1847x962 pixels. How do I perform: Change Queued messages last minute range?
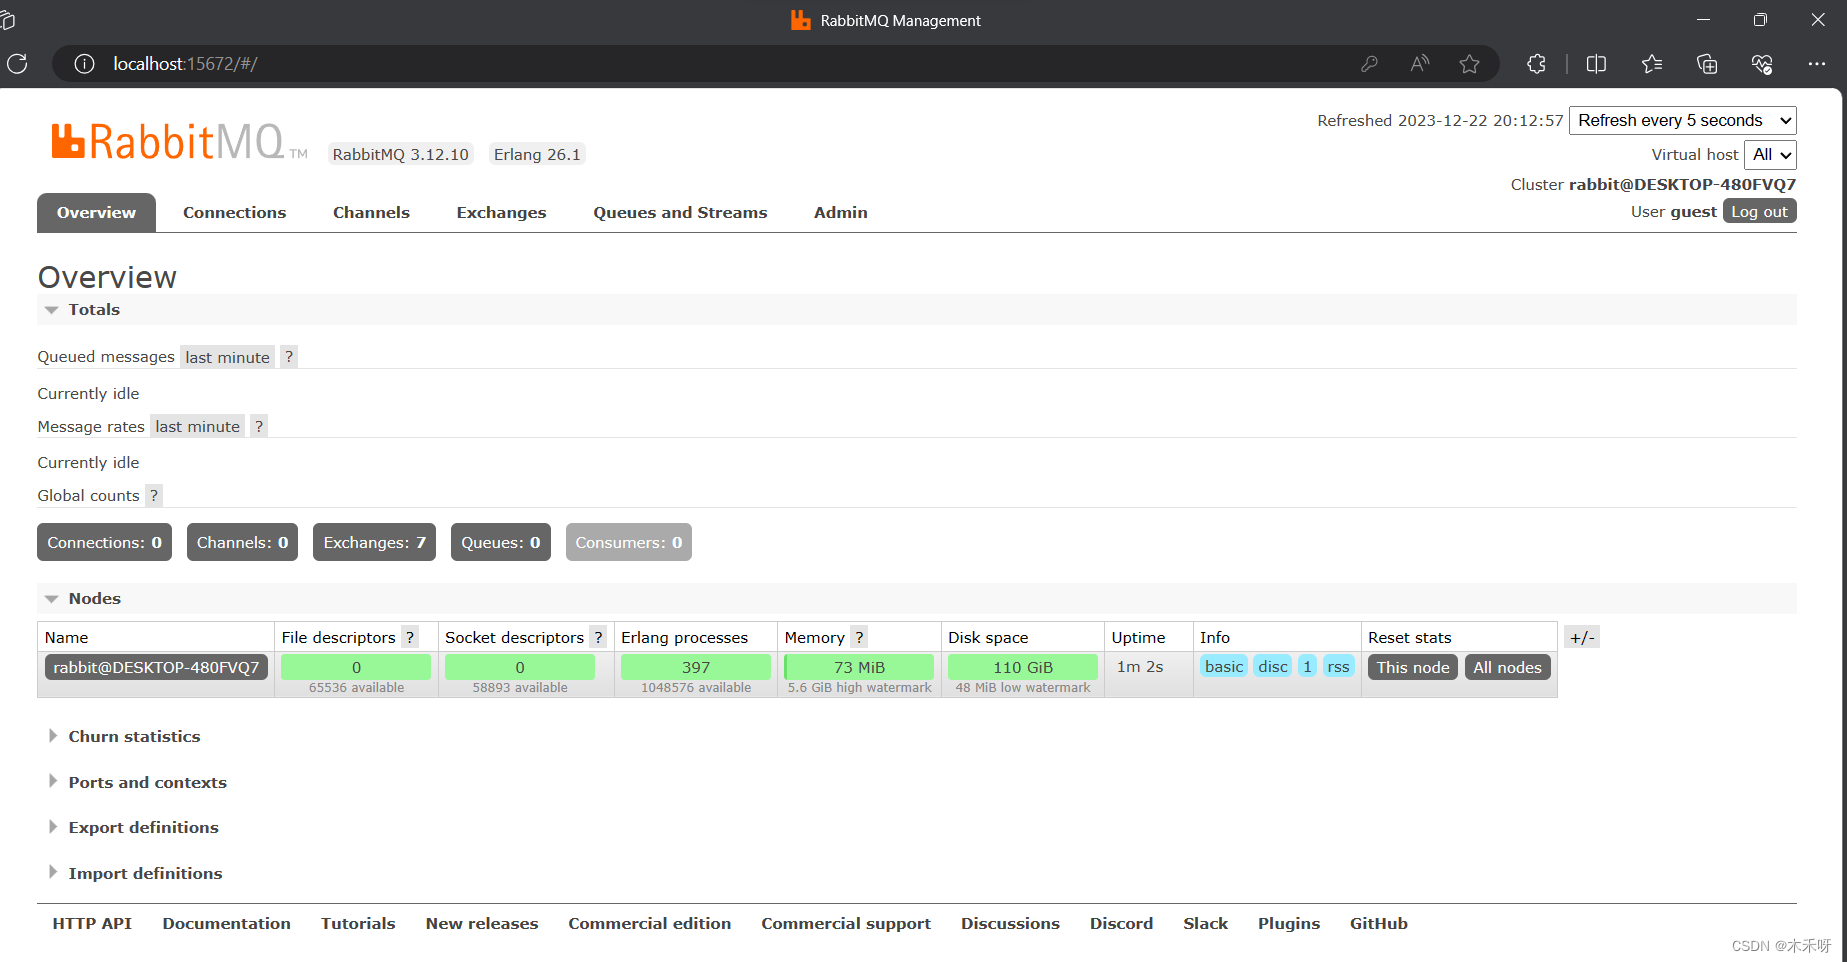point(227,357)
